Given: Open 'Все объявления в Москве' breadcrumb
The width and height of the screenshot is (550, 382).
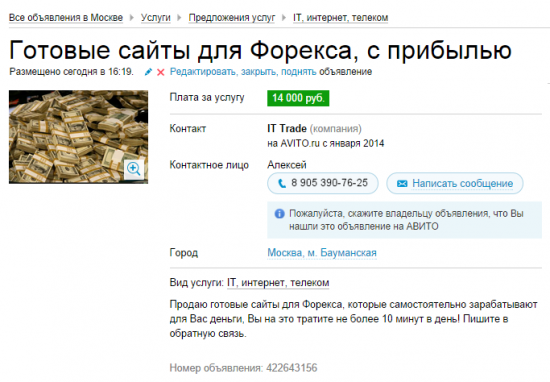Looking at the screenshot, I should pyautogui.click(x=66, y=18).
